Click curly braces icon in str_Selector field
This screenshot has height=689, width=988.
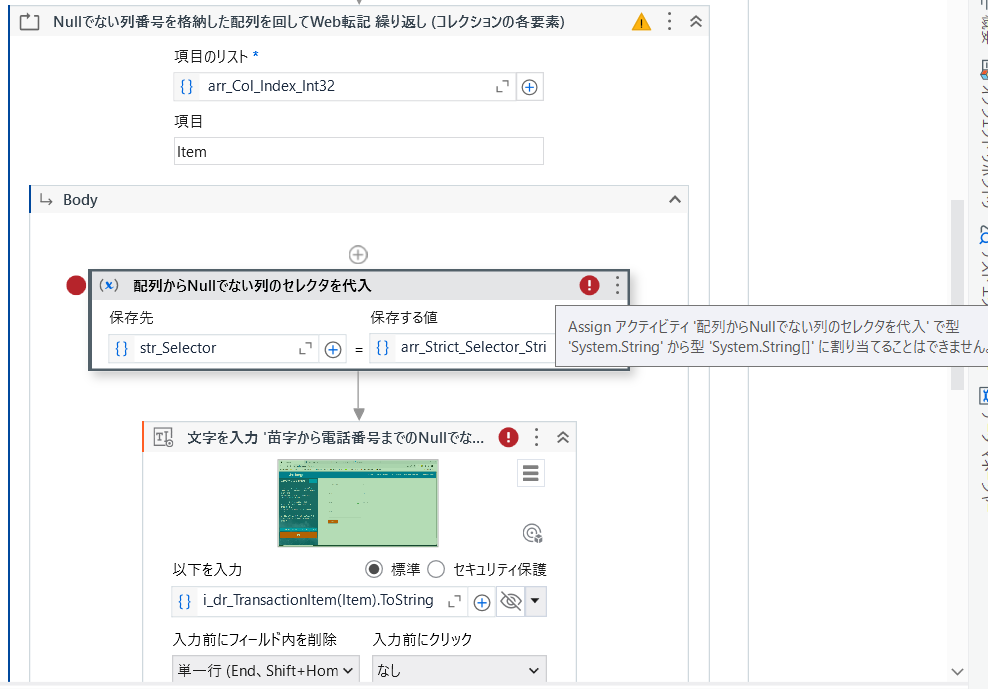tap(122, 349)
